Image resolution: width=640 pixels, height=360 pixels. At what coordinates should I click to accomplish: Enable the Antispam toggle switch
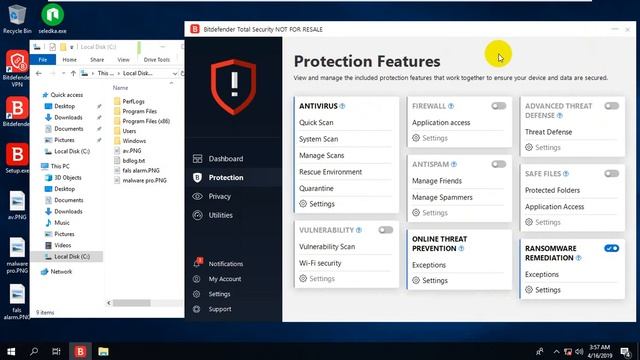pos(498,164)
